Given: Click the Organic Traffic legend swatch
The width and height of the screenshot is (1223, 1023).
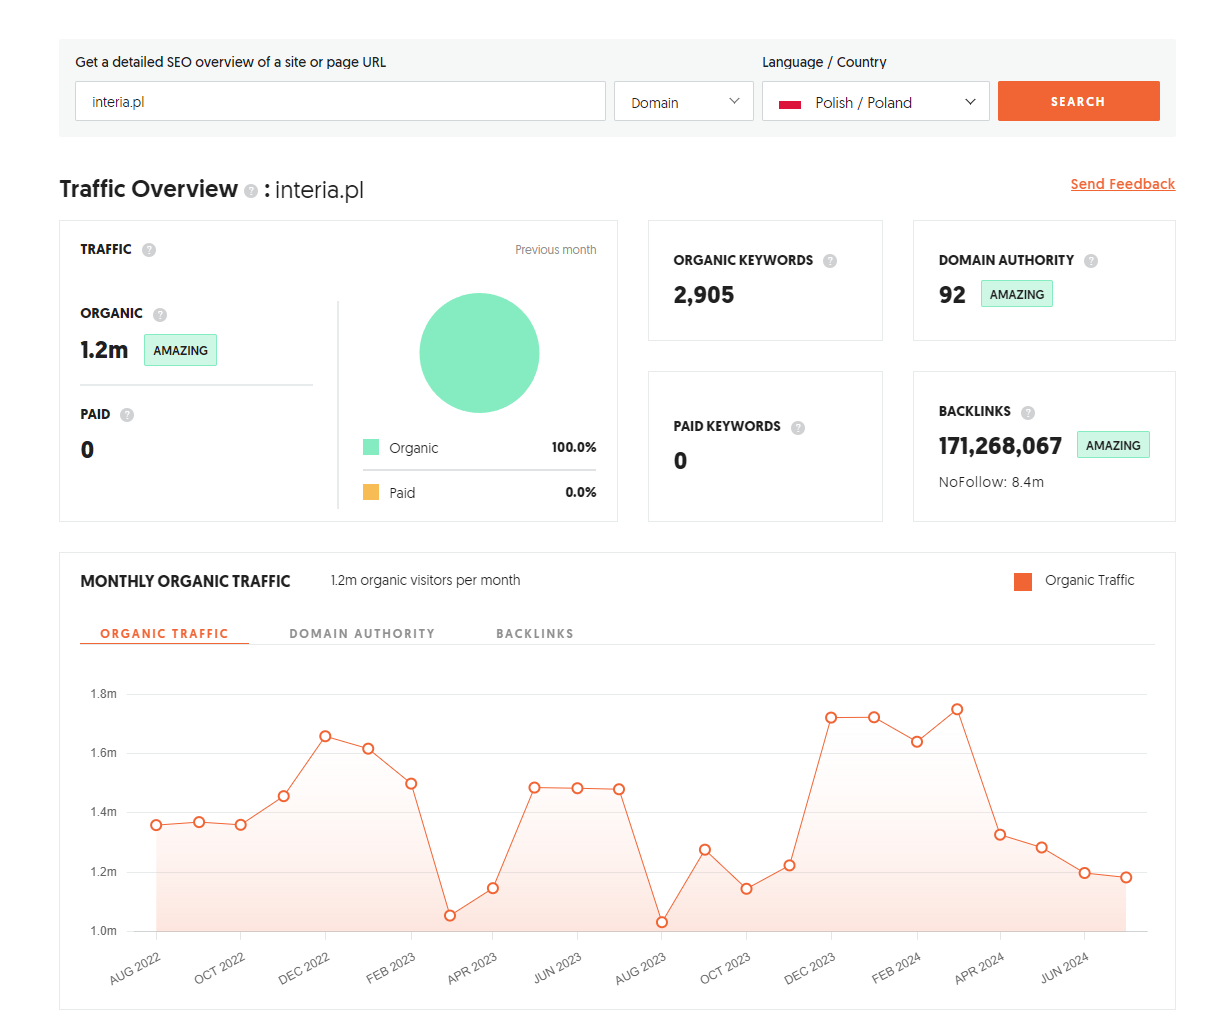Looking at the screenshot, I should point(1023,582).
